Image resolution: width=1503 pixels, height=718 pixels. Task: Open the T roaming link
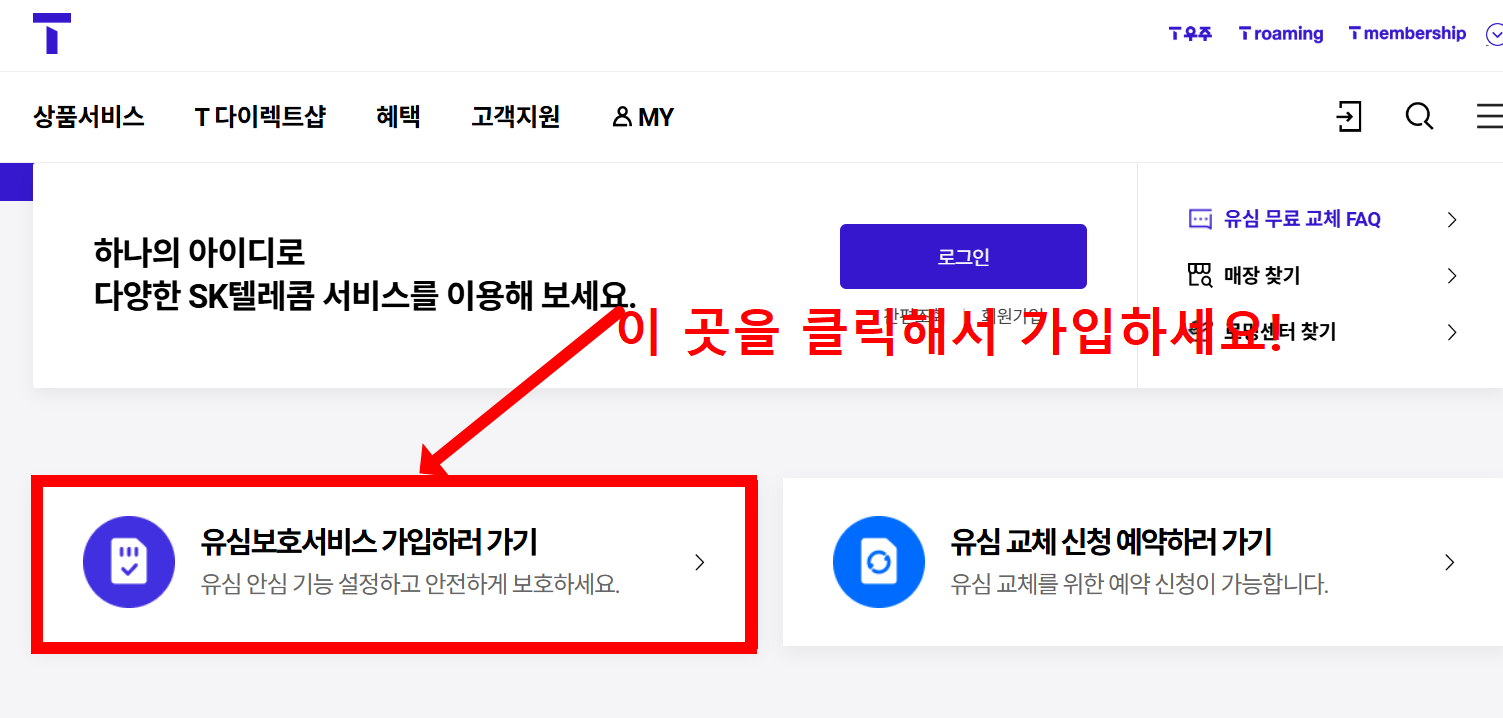coord(1281,33)
